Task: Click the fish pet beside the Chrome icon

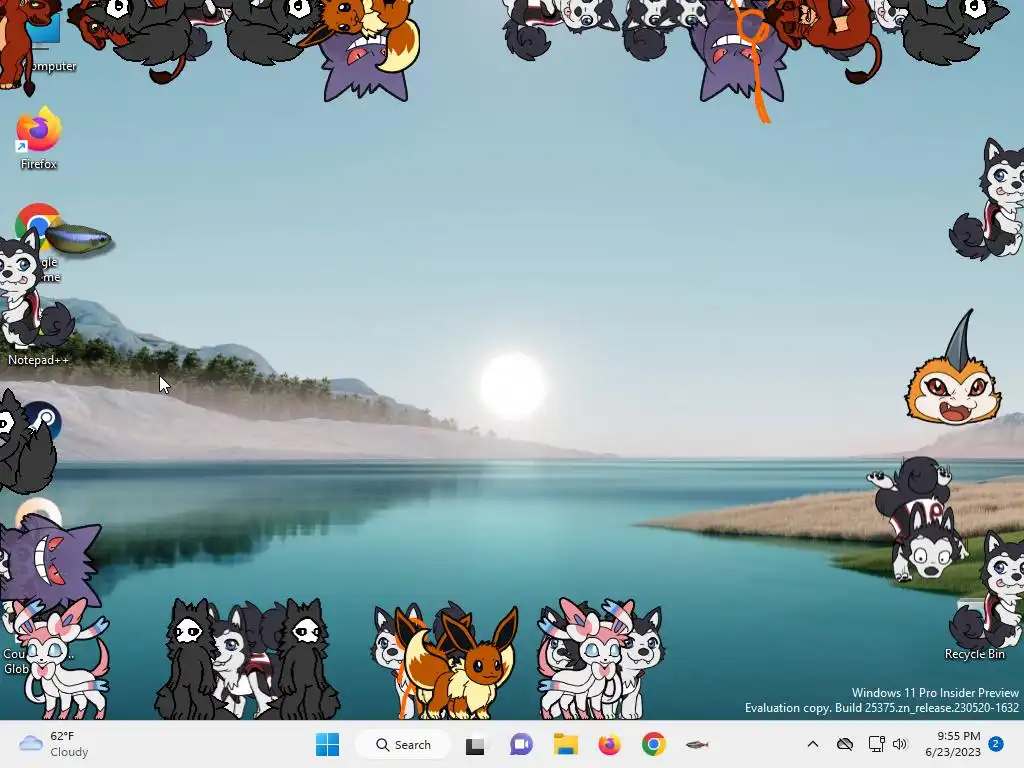Action: [78, 239]
